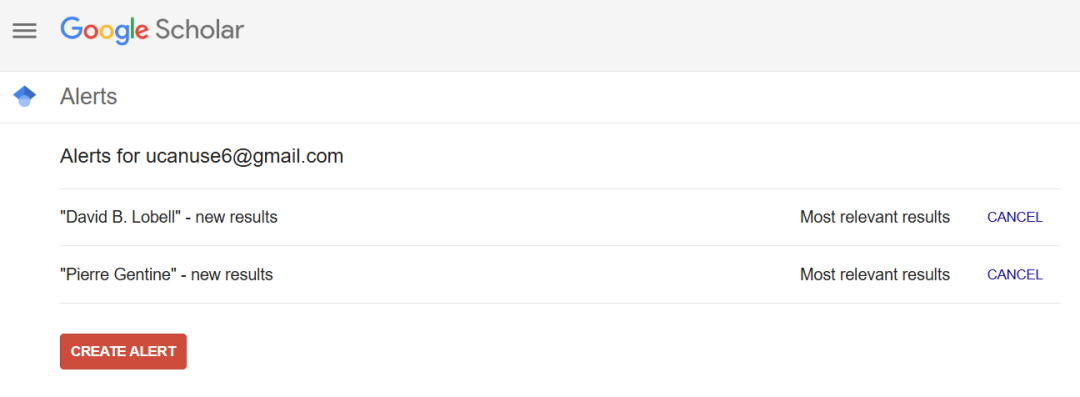Click the gray "Scholar" word in logo

199,30
